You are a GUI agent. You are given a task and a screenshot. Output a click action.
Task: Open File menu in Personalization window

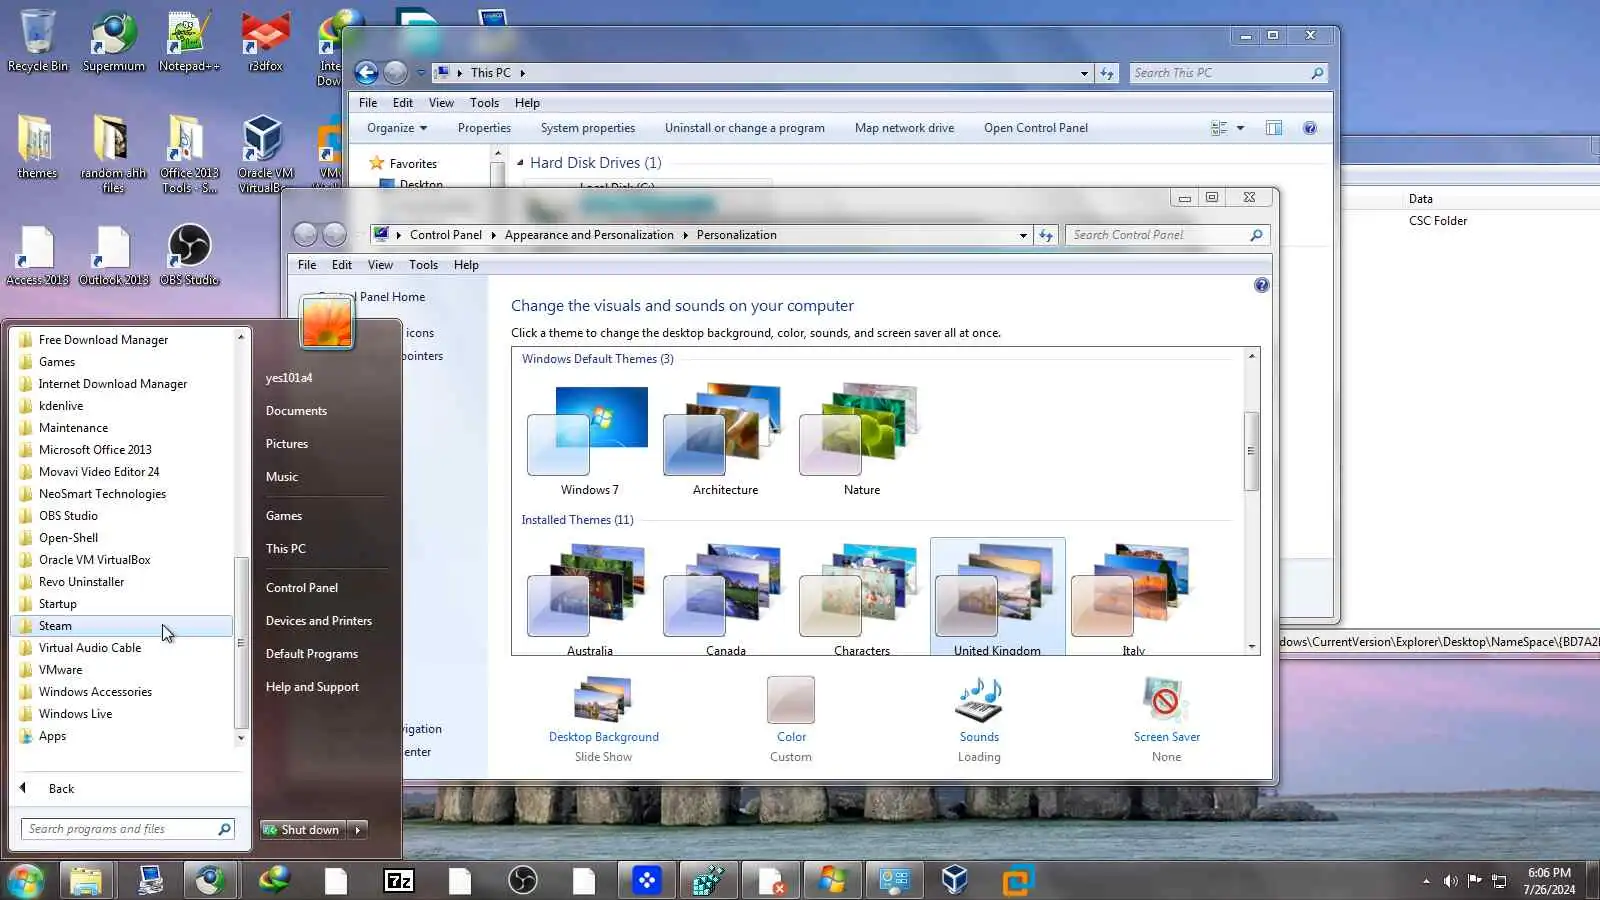coord(307,265)
